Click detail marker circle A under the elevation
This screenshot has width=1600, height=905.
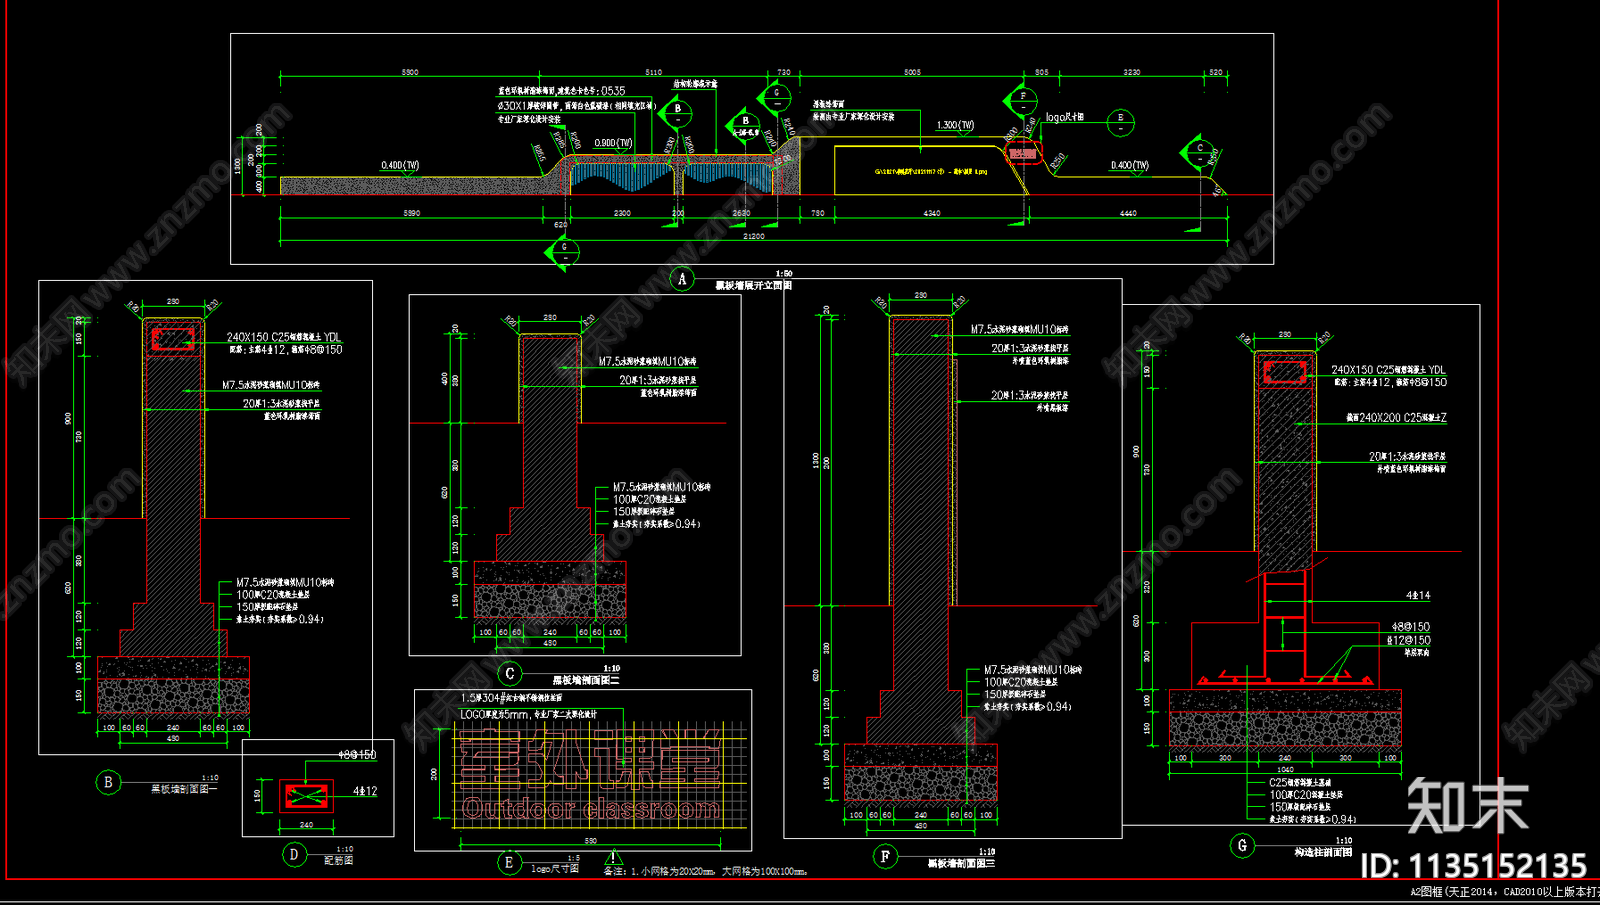coord(682,279)
